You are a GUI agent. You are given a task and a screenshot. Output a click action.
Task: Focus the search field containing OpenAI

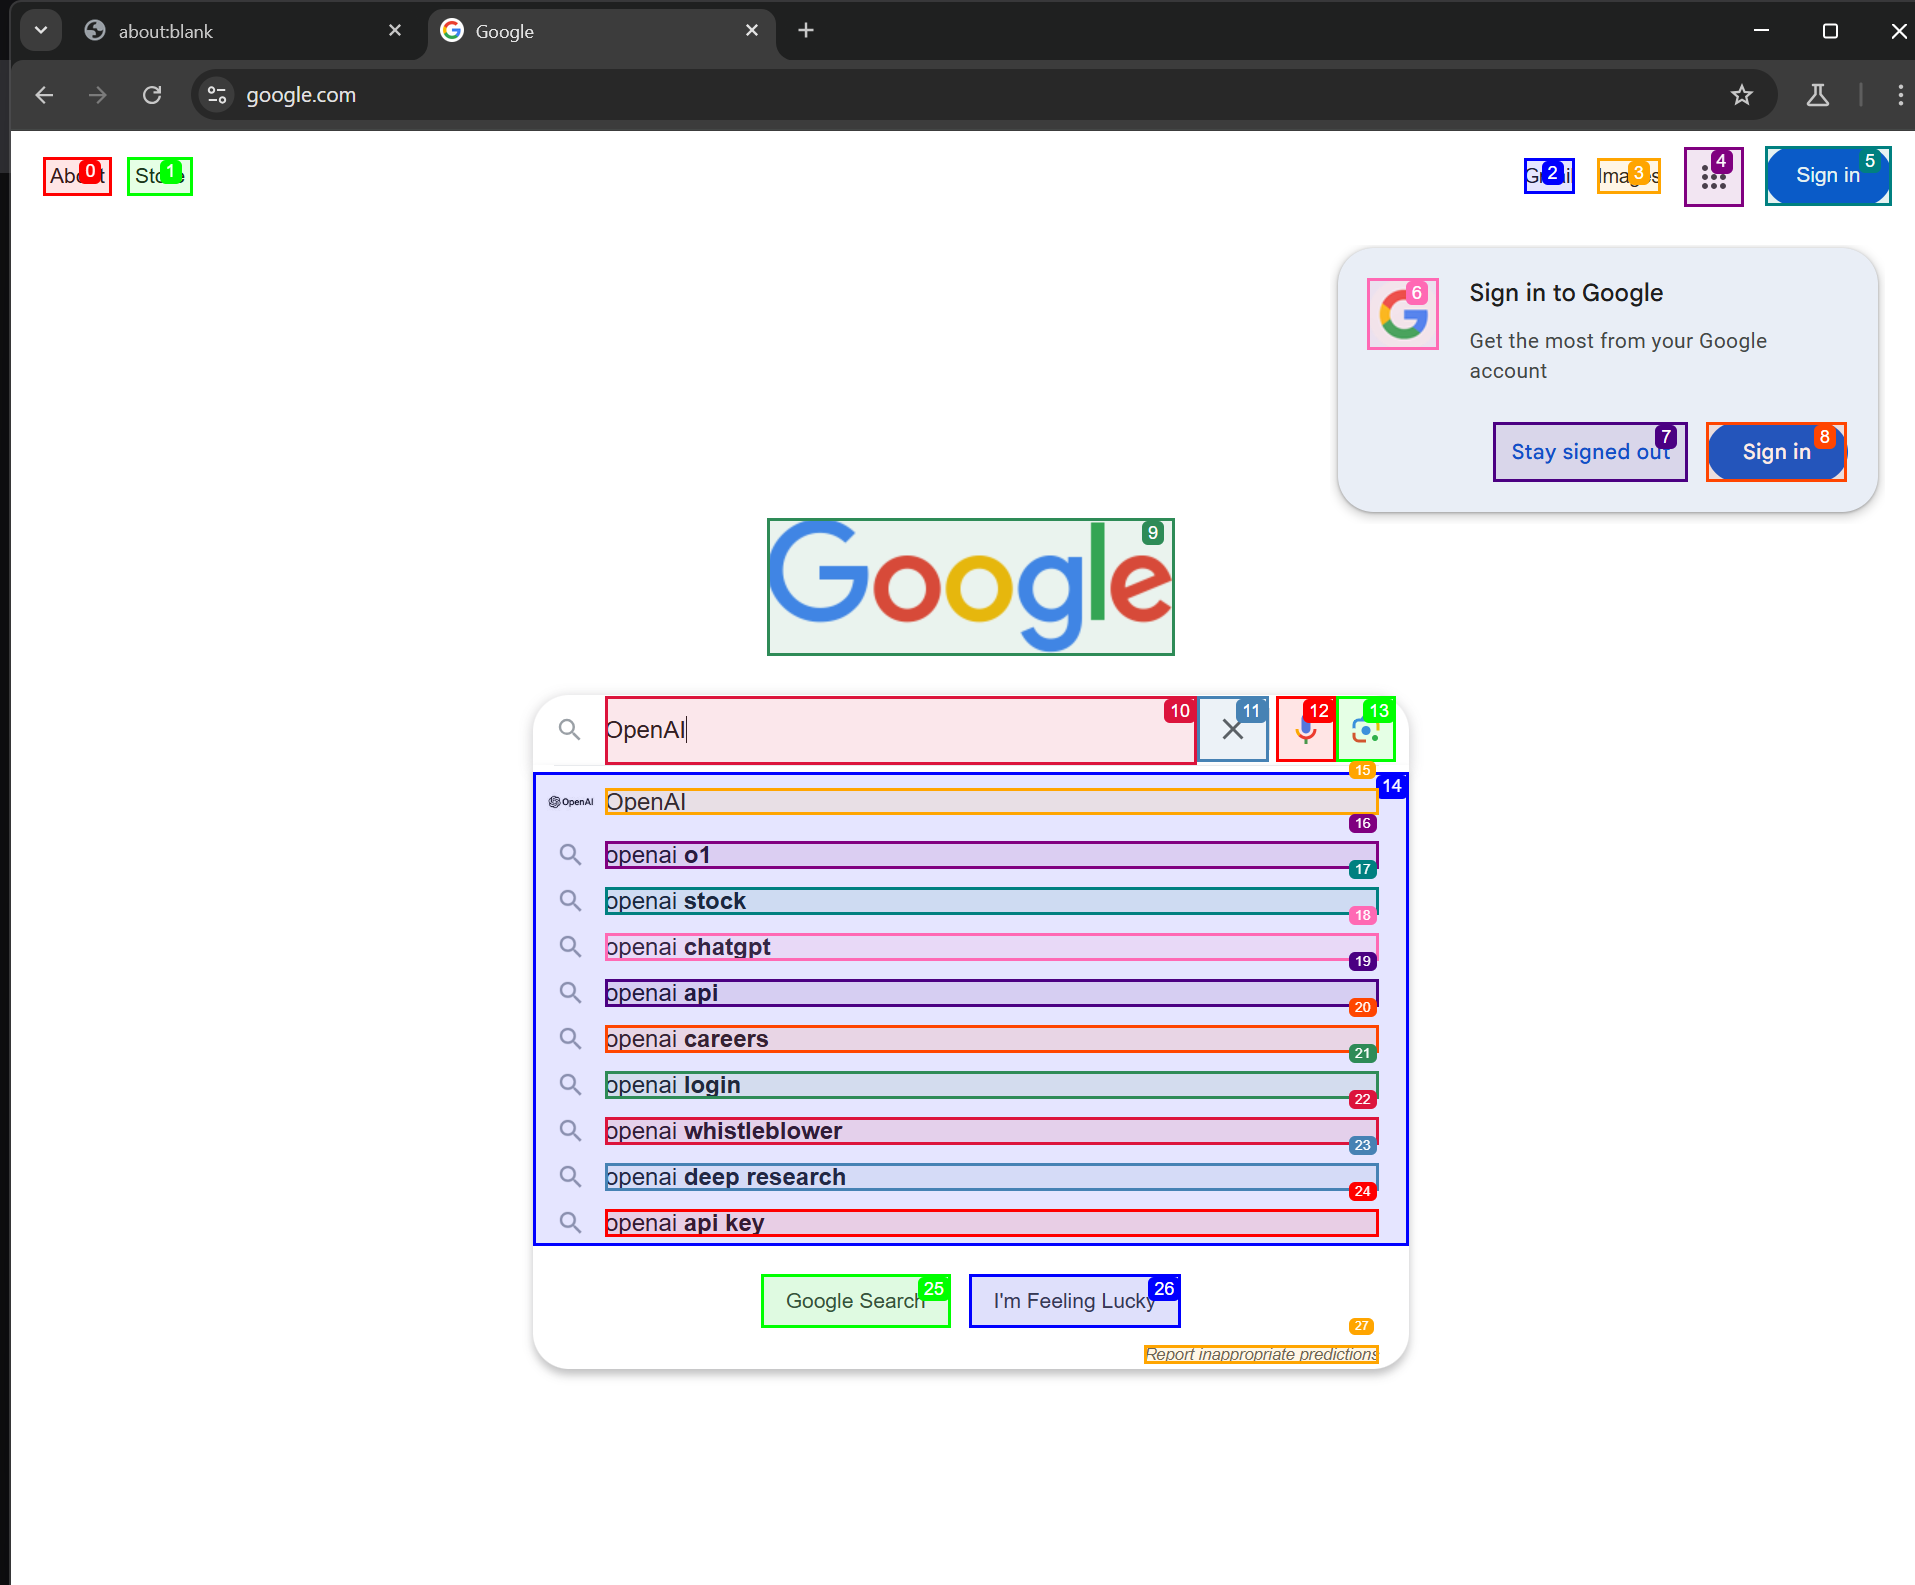[901, 730]
